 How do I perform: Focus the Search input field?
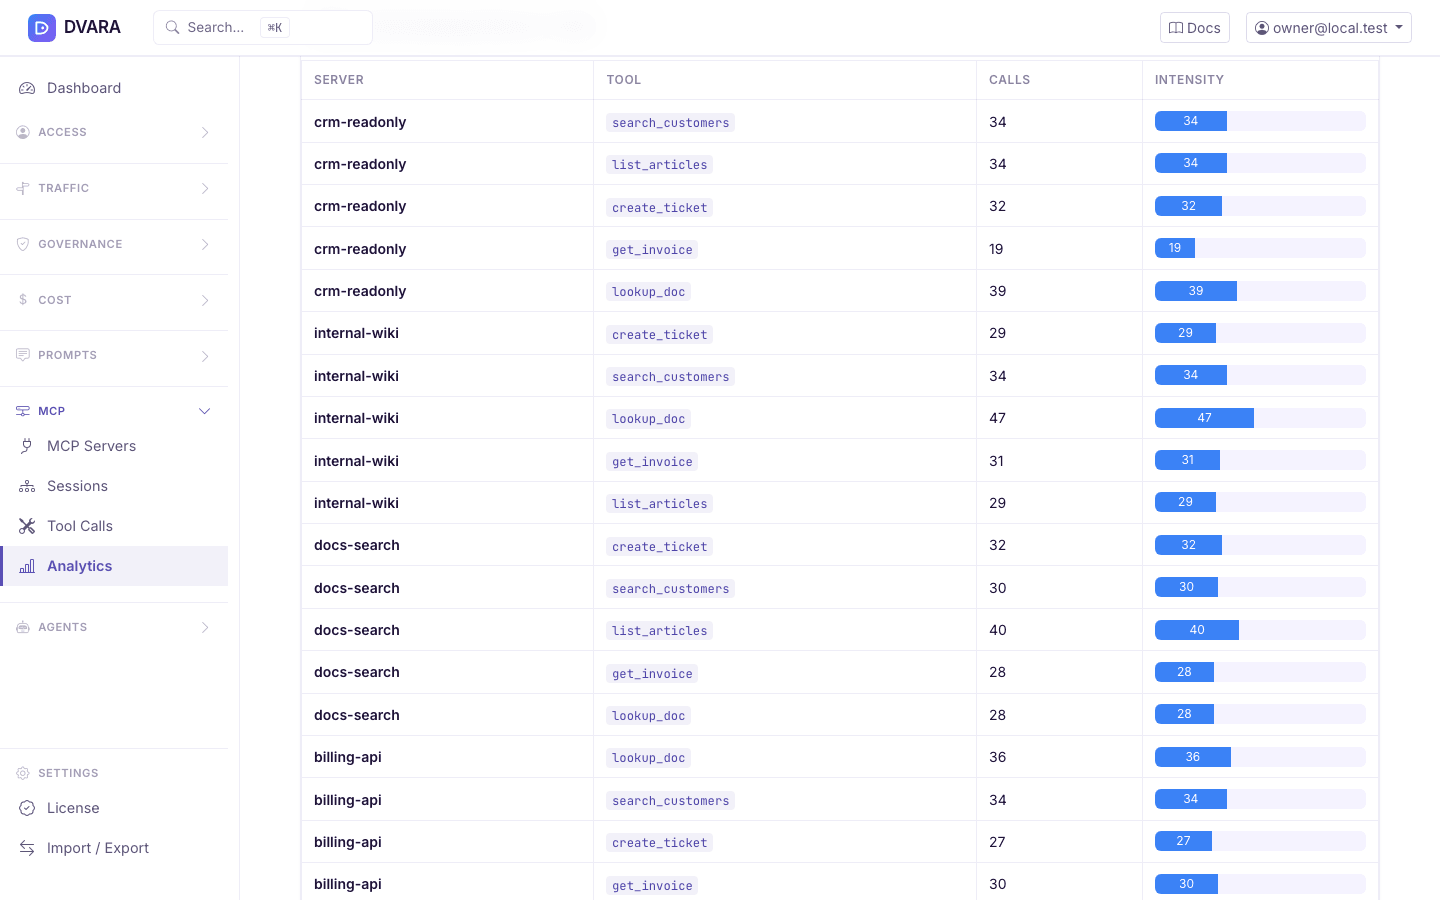click(263, 28)
